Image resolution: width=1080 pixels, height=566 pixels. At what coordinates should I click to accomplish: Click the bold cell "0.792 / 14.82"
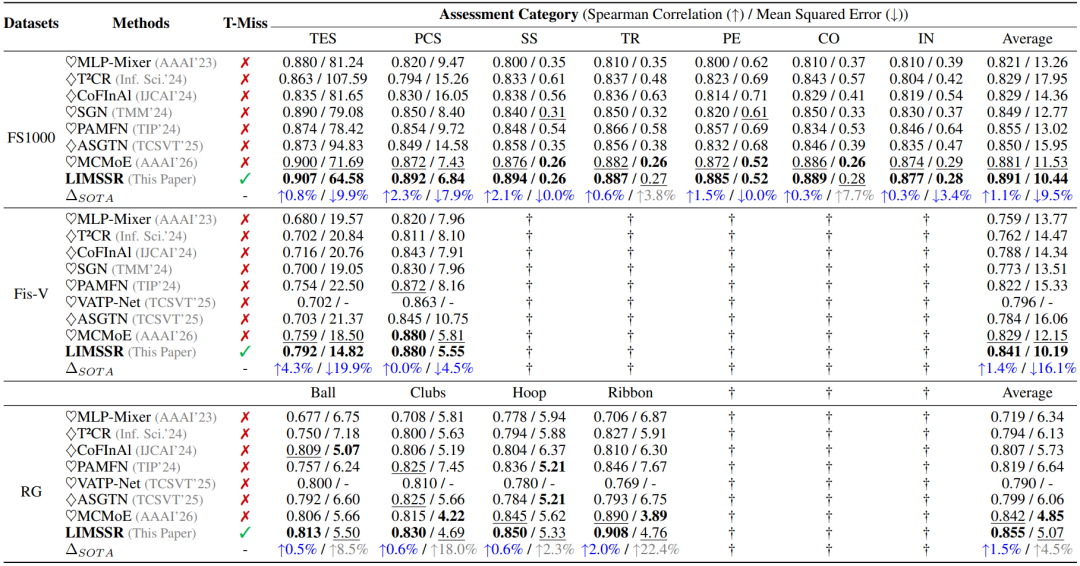(x=323, y=352)
